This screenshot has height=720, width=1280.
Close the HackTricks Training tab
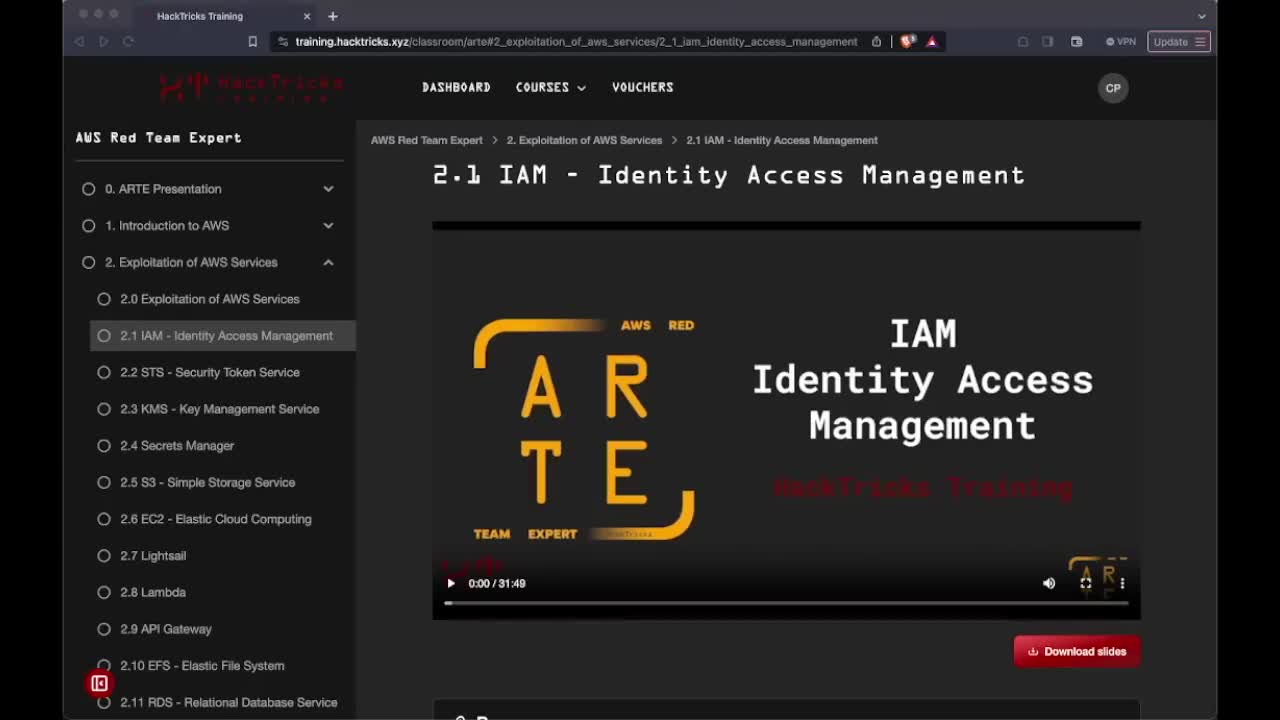(x=307, y=16)
